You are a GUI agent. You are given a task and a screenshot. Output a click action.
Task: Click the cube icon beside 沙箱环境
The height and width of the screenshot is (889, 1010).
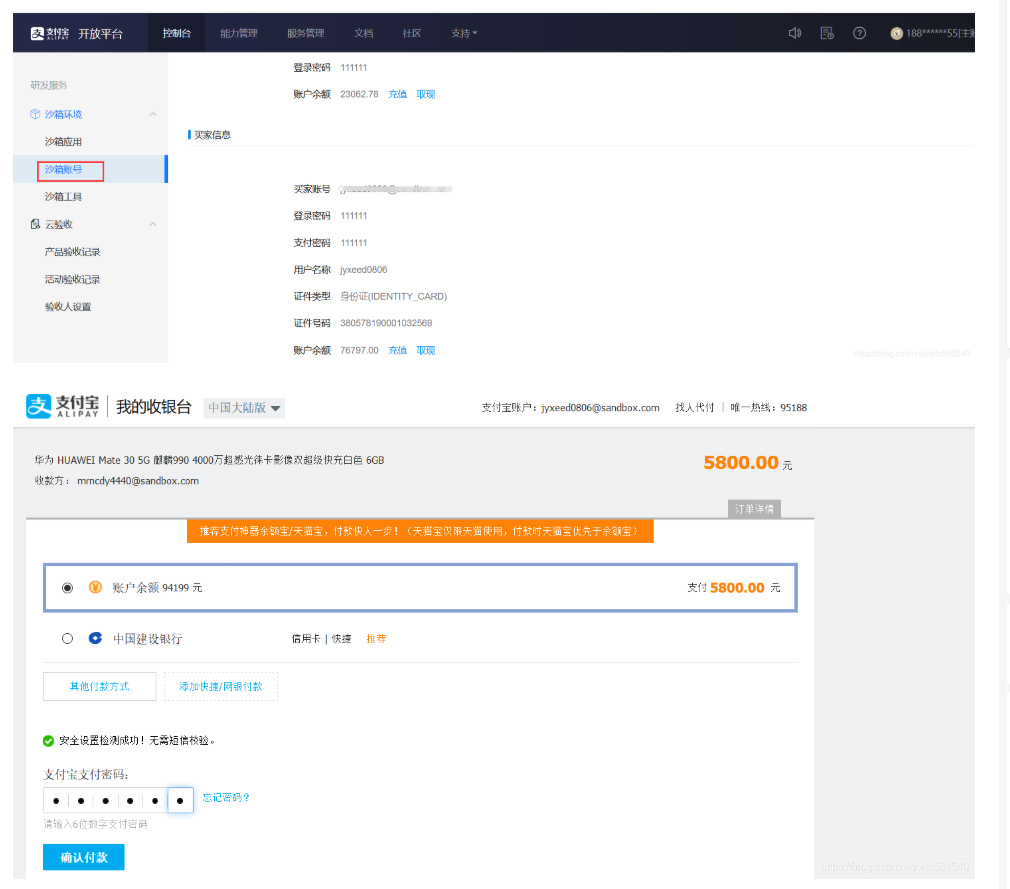coord(35,114)
